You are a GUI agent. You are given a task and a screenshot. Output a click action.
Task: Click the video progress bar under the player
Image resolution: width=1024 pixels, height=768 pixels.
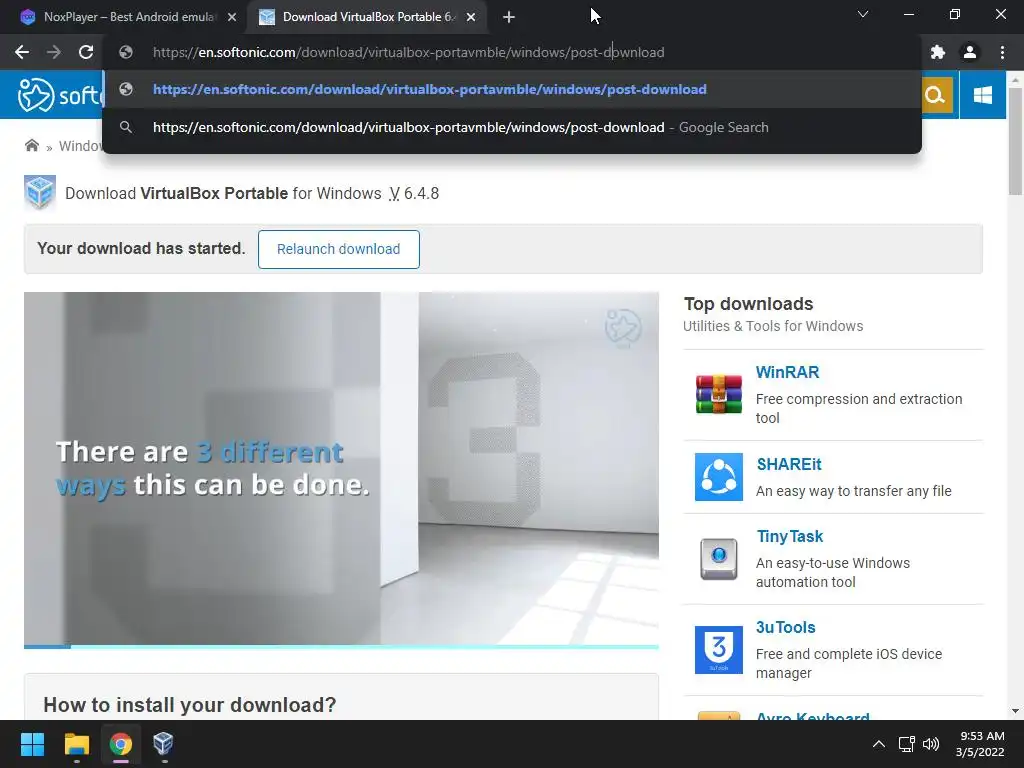click(x=341, y=647)
